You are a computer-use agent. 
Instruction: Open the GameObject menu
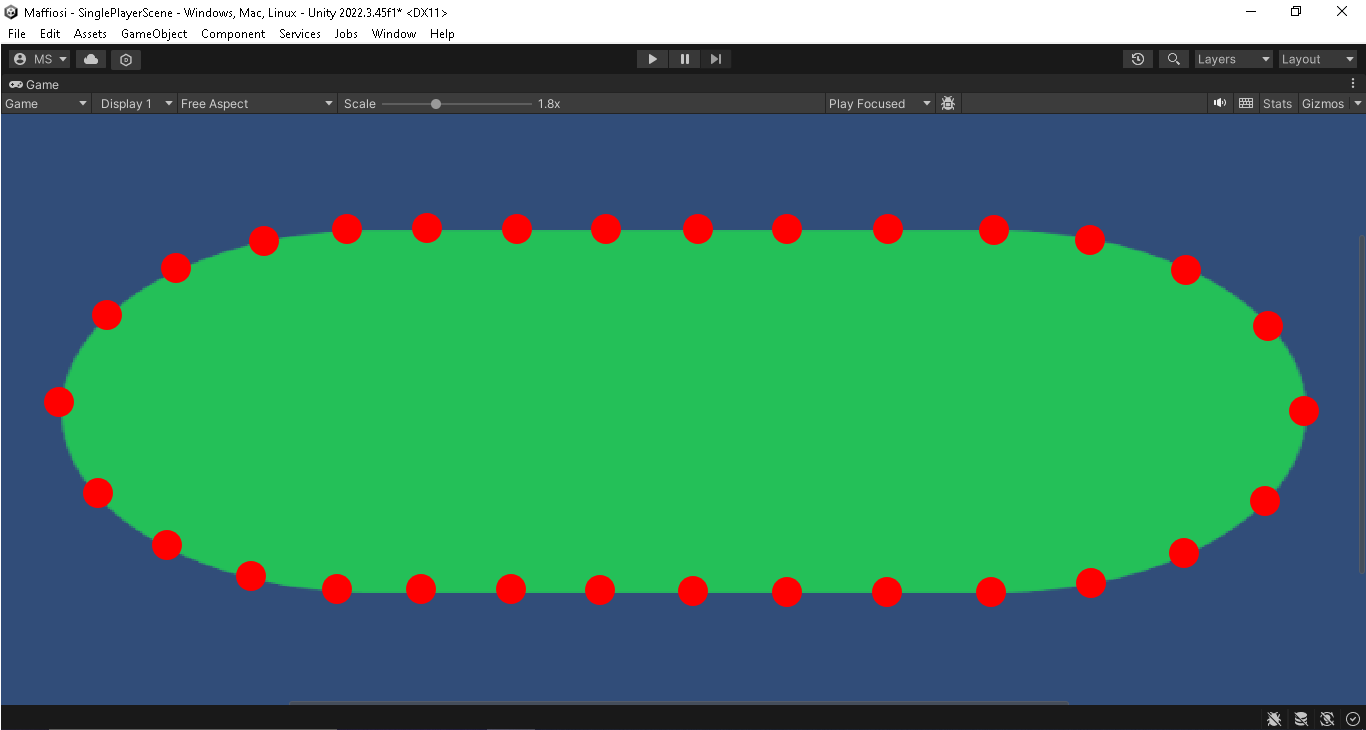153,33
